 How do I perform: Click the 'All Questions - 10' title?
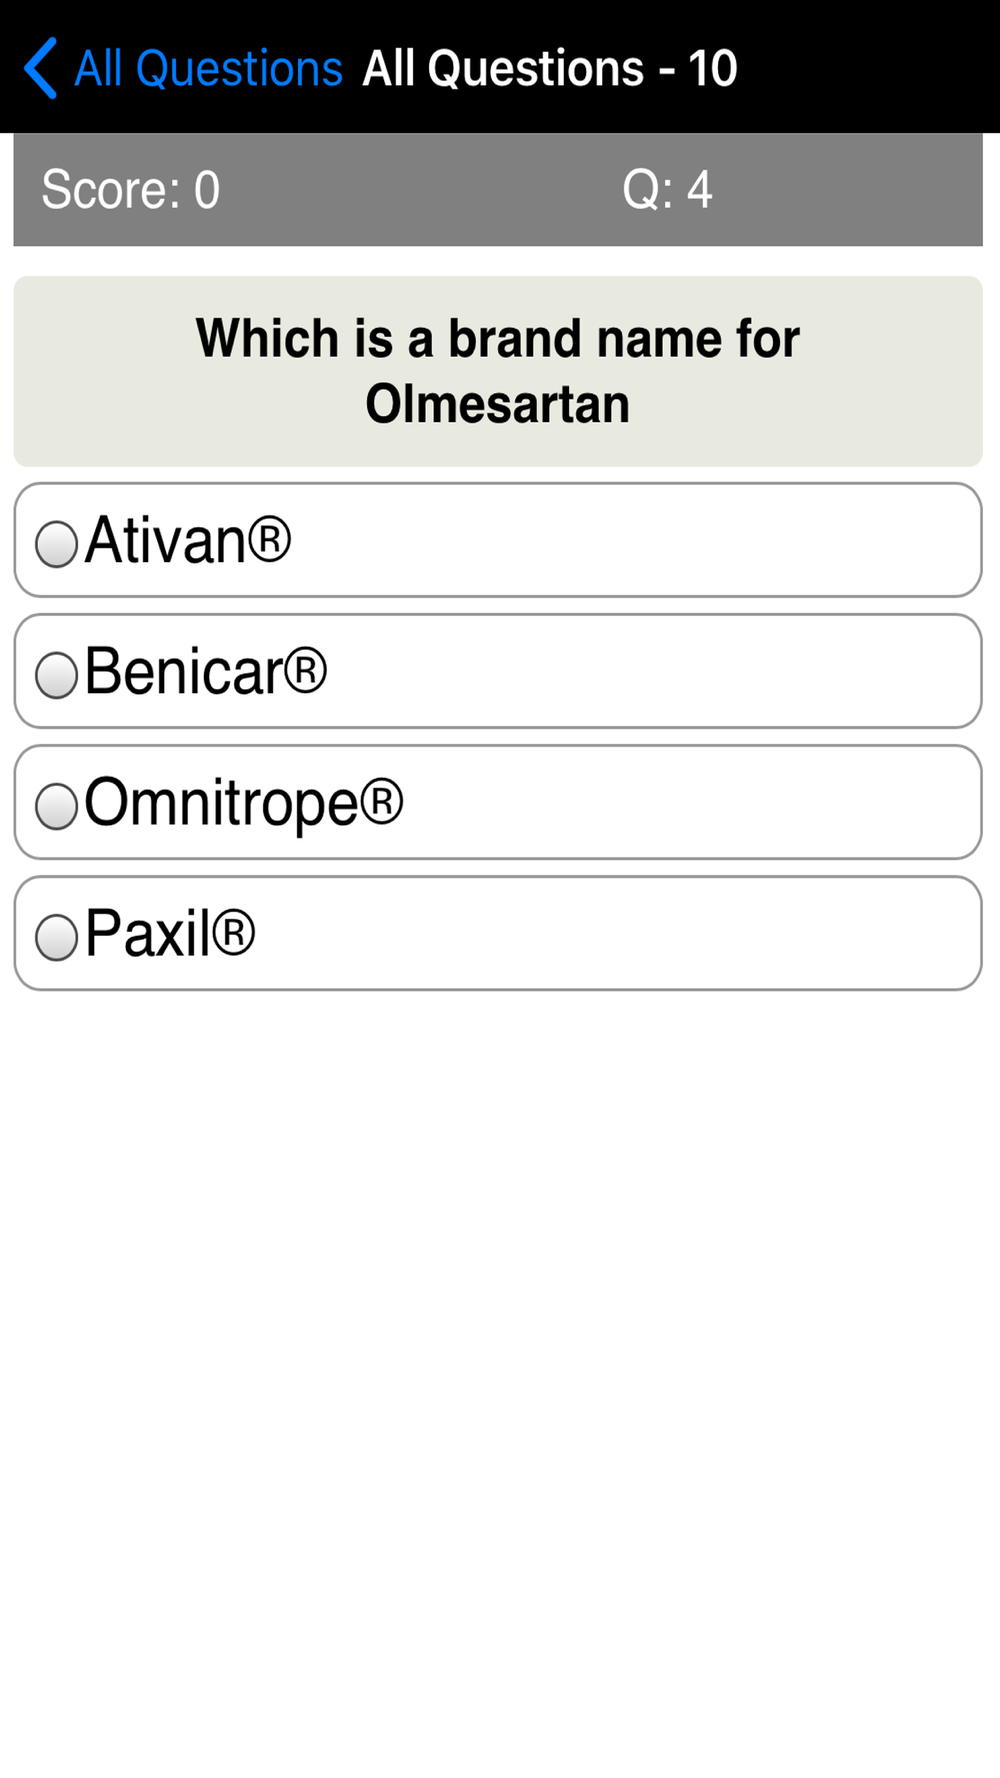(550, 68)
